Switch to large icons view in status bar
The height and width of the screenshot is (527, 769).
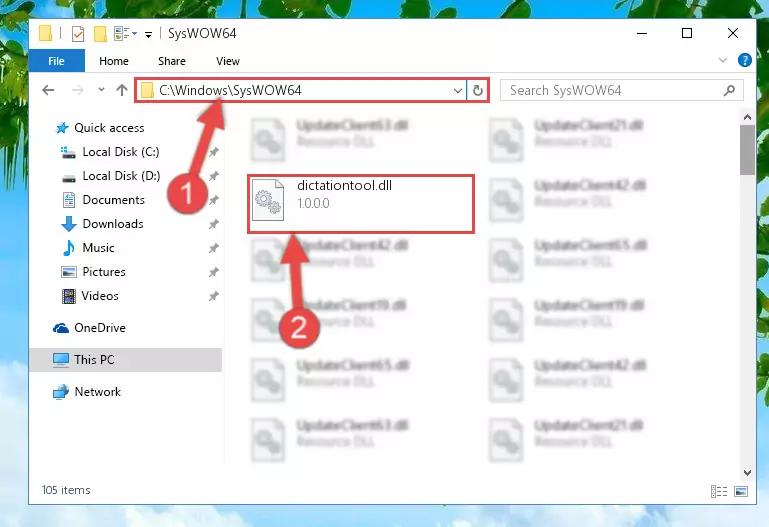[741, 491]
